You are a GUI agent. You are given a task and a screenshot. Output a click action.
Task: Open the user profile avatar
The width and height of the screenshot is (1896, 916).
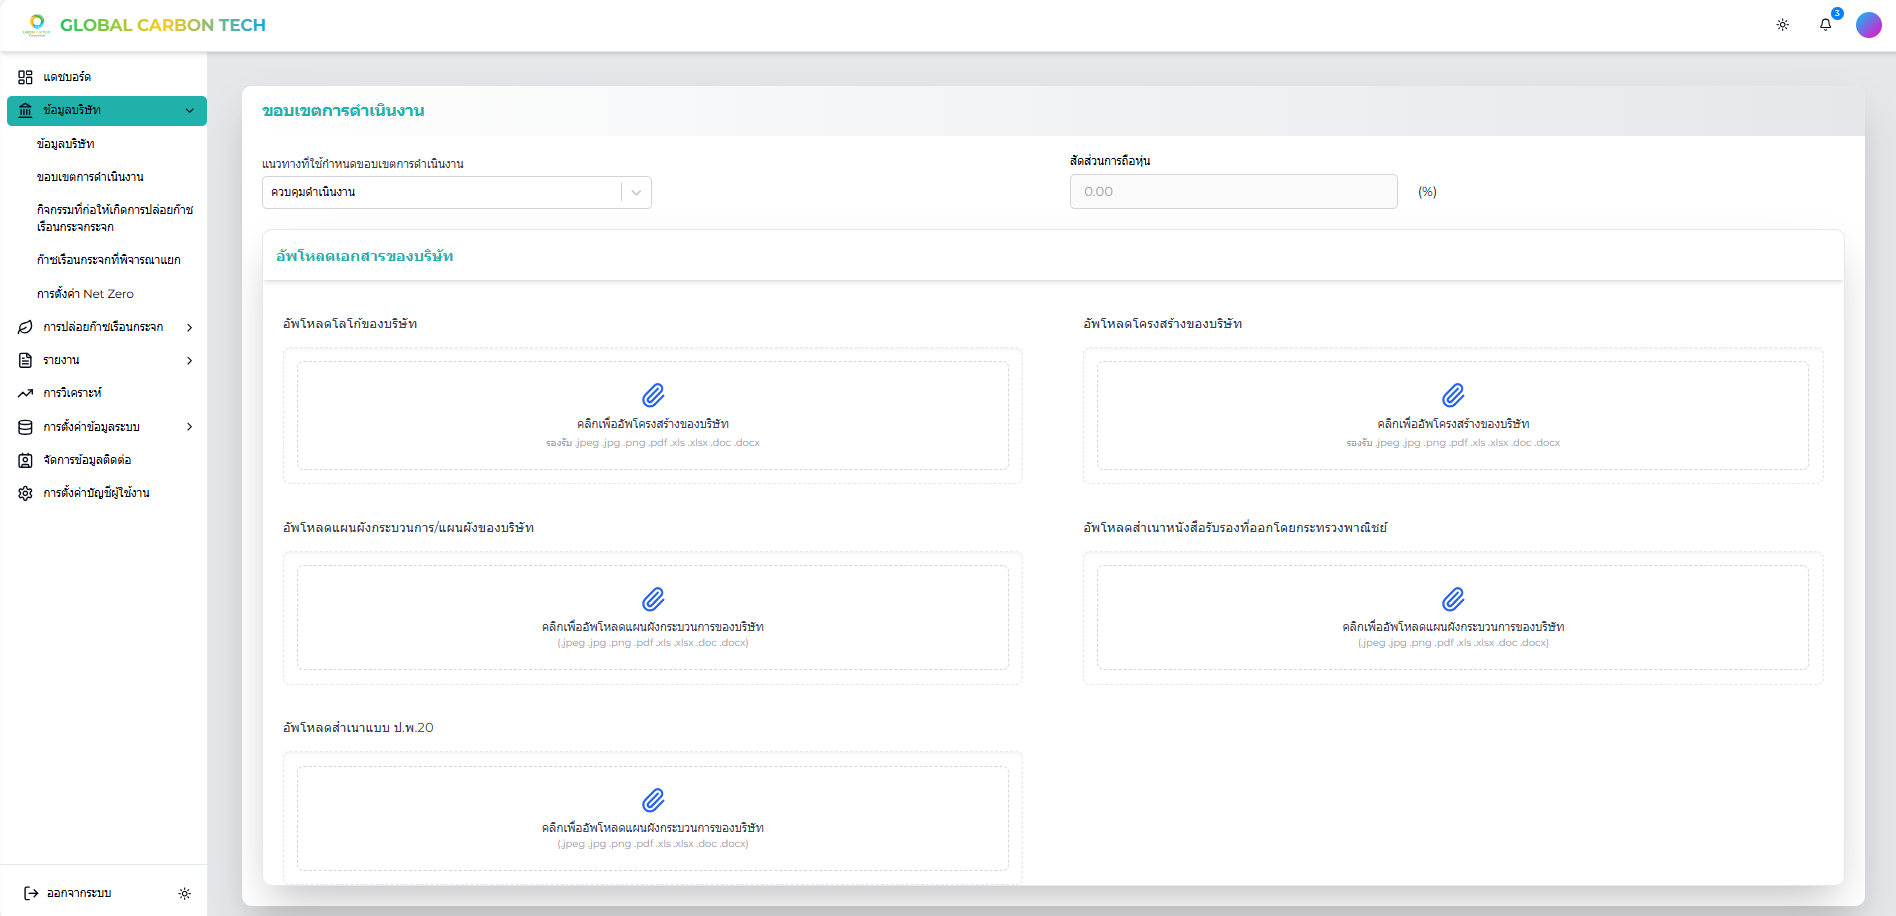tap(1868, 25)
